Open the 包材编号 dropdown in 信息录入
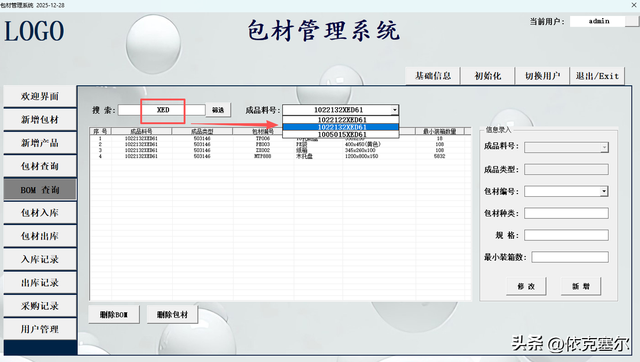The width and height of the screenshot is (640, 362). click(604, 191)
